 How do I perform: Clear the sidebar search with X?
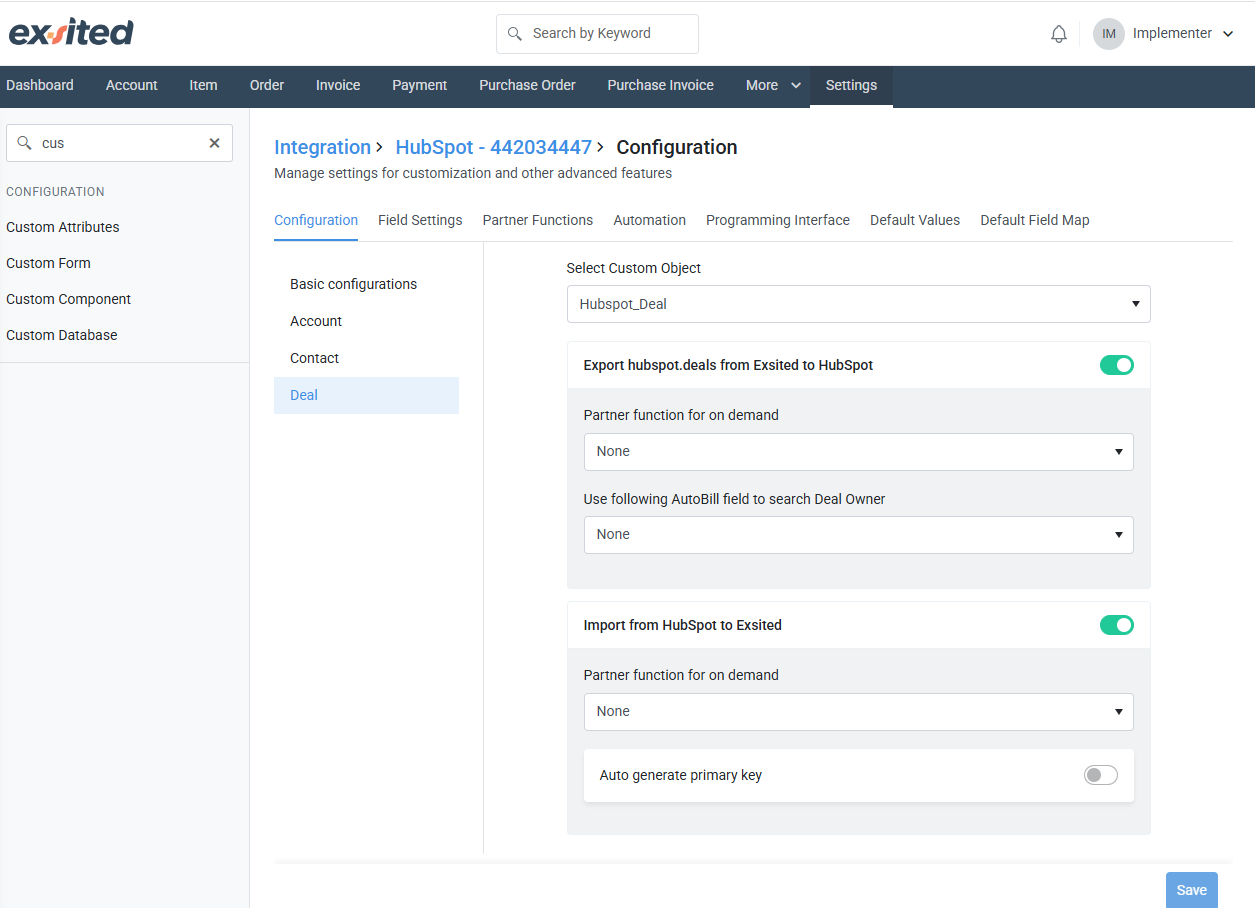pyautogui.click(x=214, y=143)
